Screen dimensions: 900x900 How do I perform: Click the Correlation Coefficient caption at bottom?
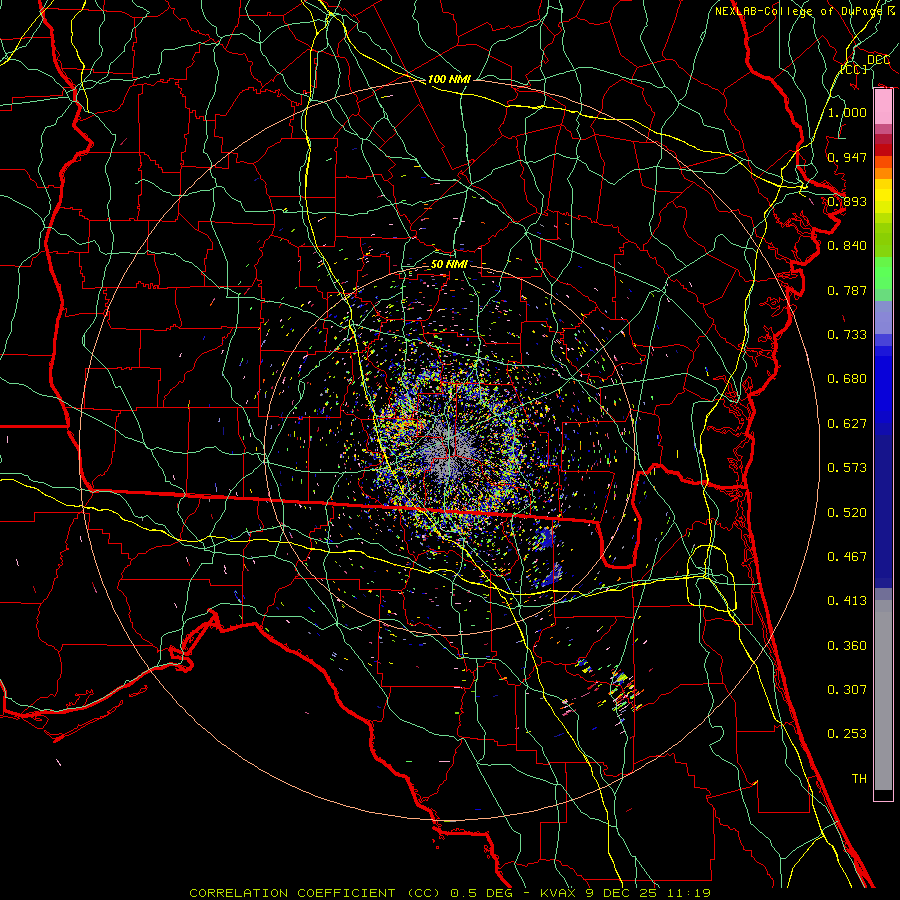click(449, 893)
